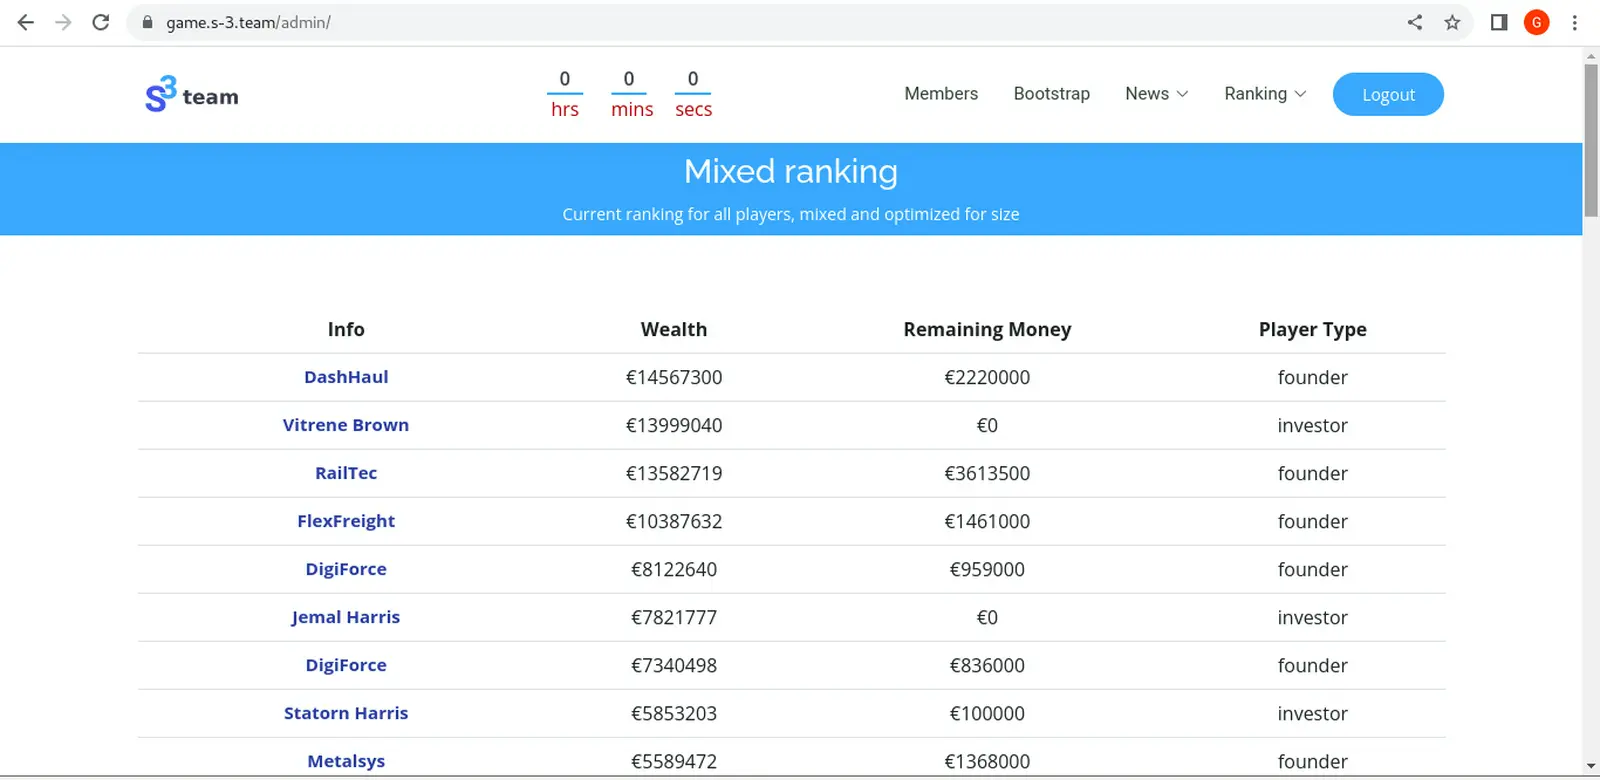
Task: Select DashHaul's wealth value €14567300
Action: coord(674,377)
